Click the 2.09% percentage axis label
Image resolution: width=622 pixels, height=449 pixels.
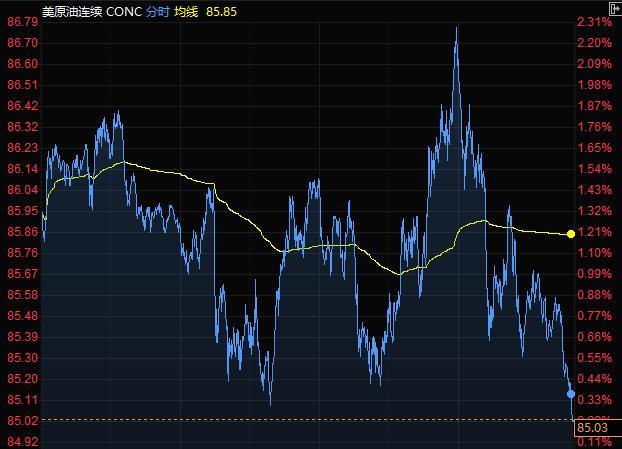point(594,64)
